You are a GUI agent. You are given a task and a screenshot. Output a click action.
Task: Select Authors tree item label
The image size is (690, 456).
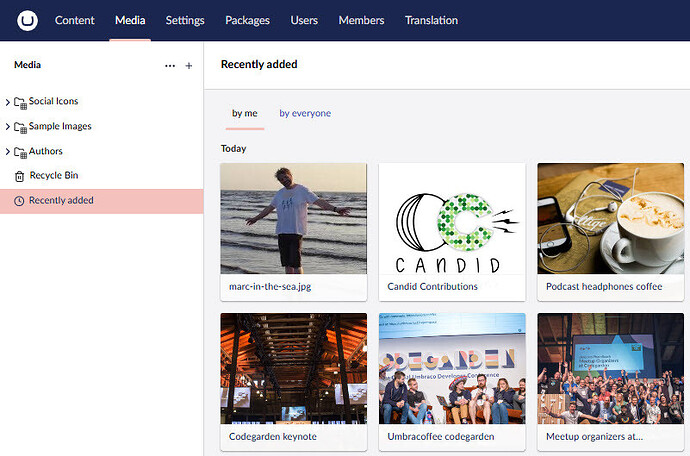tap(46, 151)
